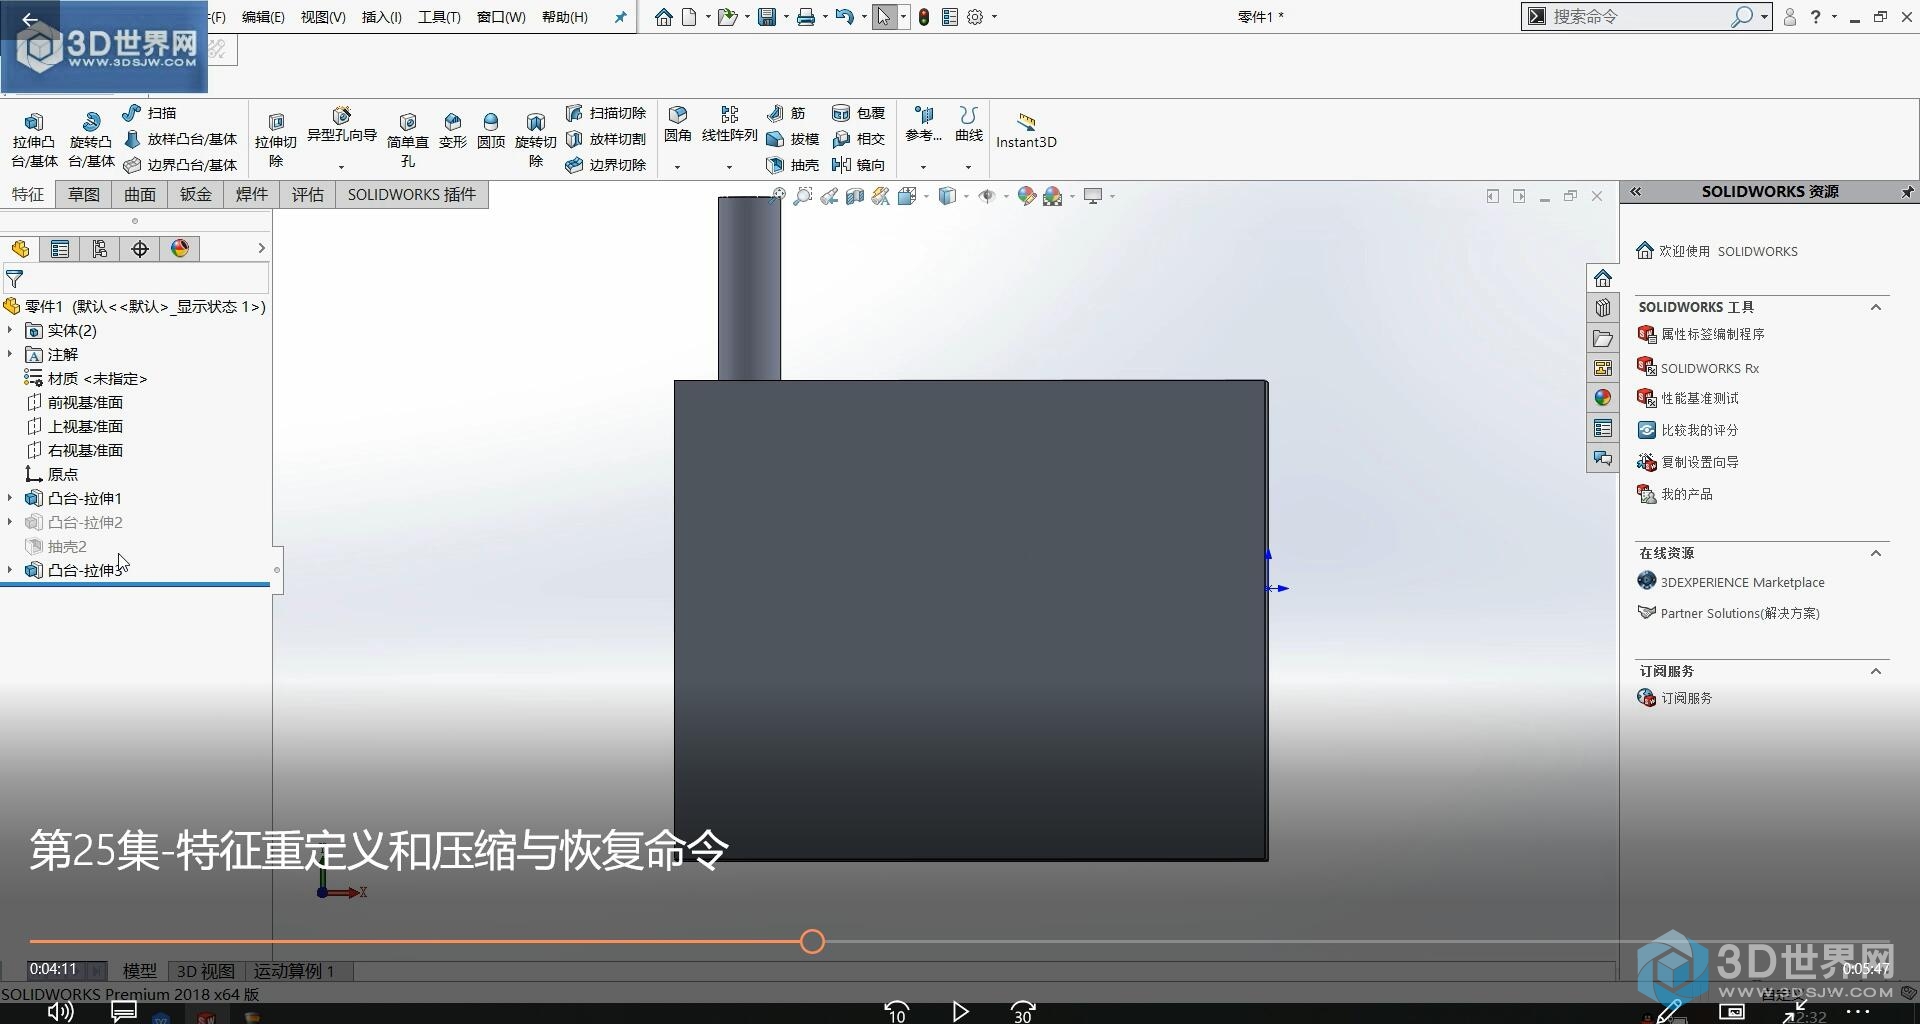
Task: Activate the 变形 deform tool
Action: click(453, 131)
